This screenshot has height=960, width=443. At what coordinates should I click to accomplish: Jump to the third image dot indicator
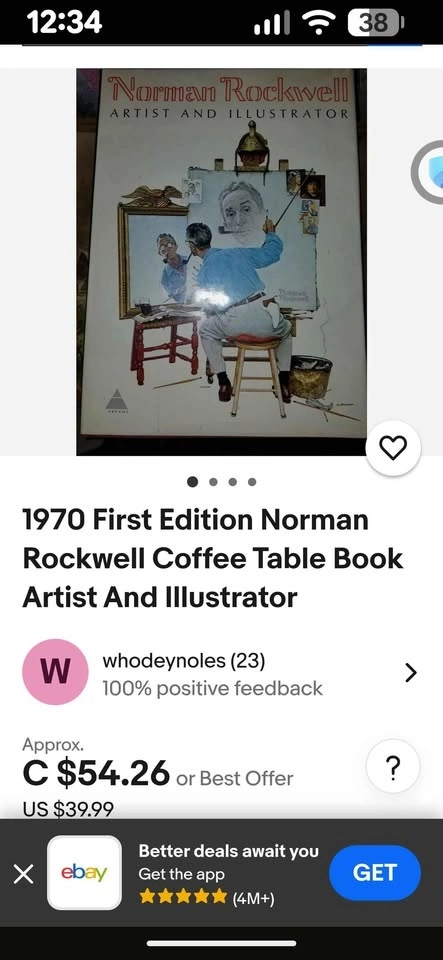tap(233, 482)
